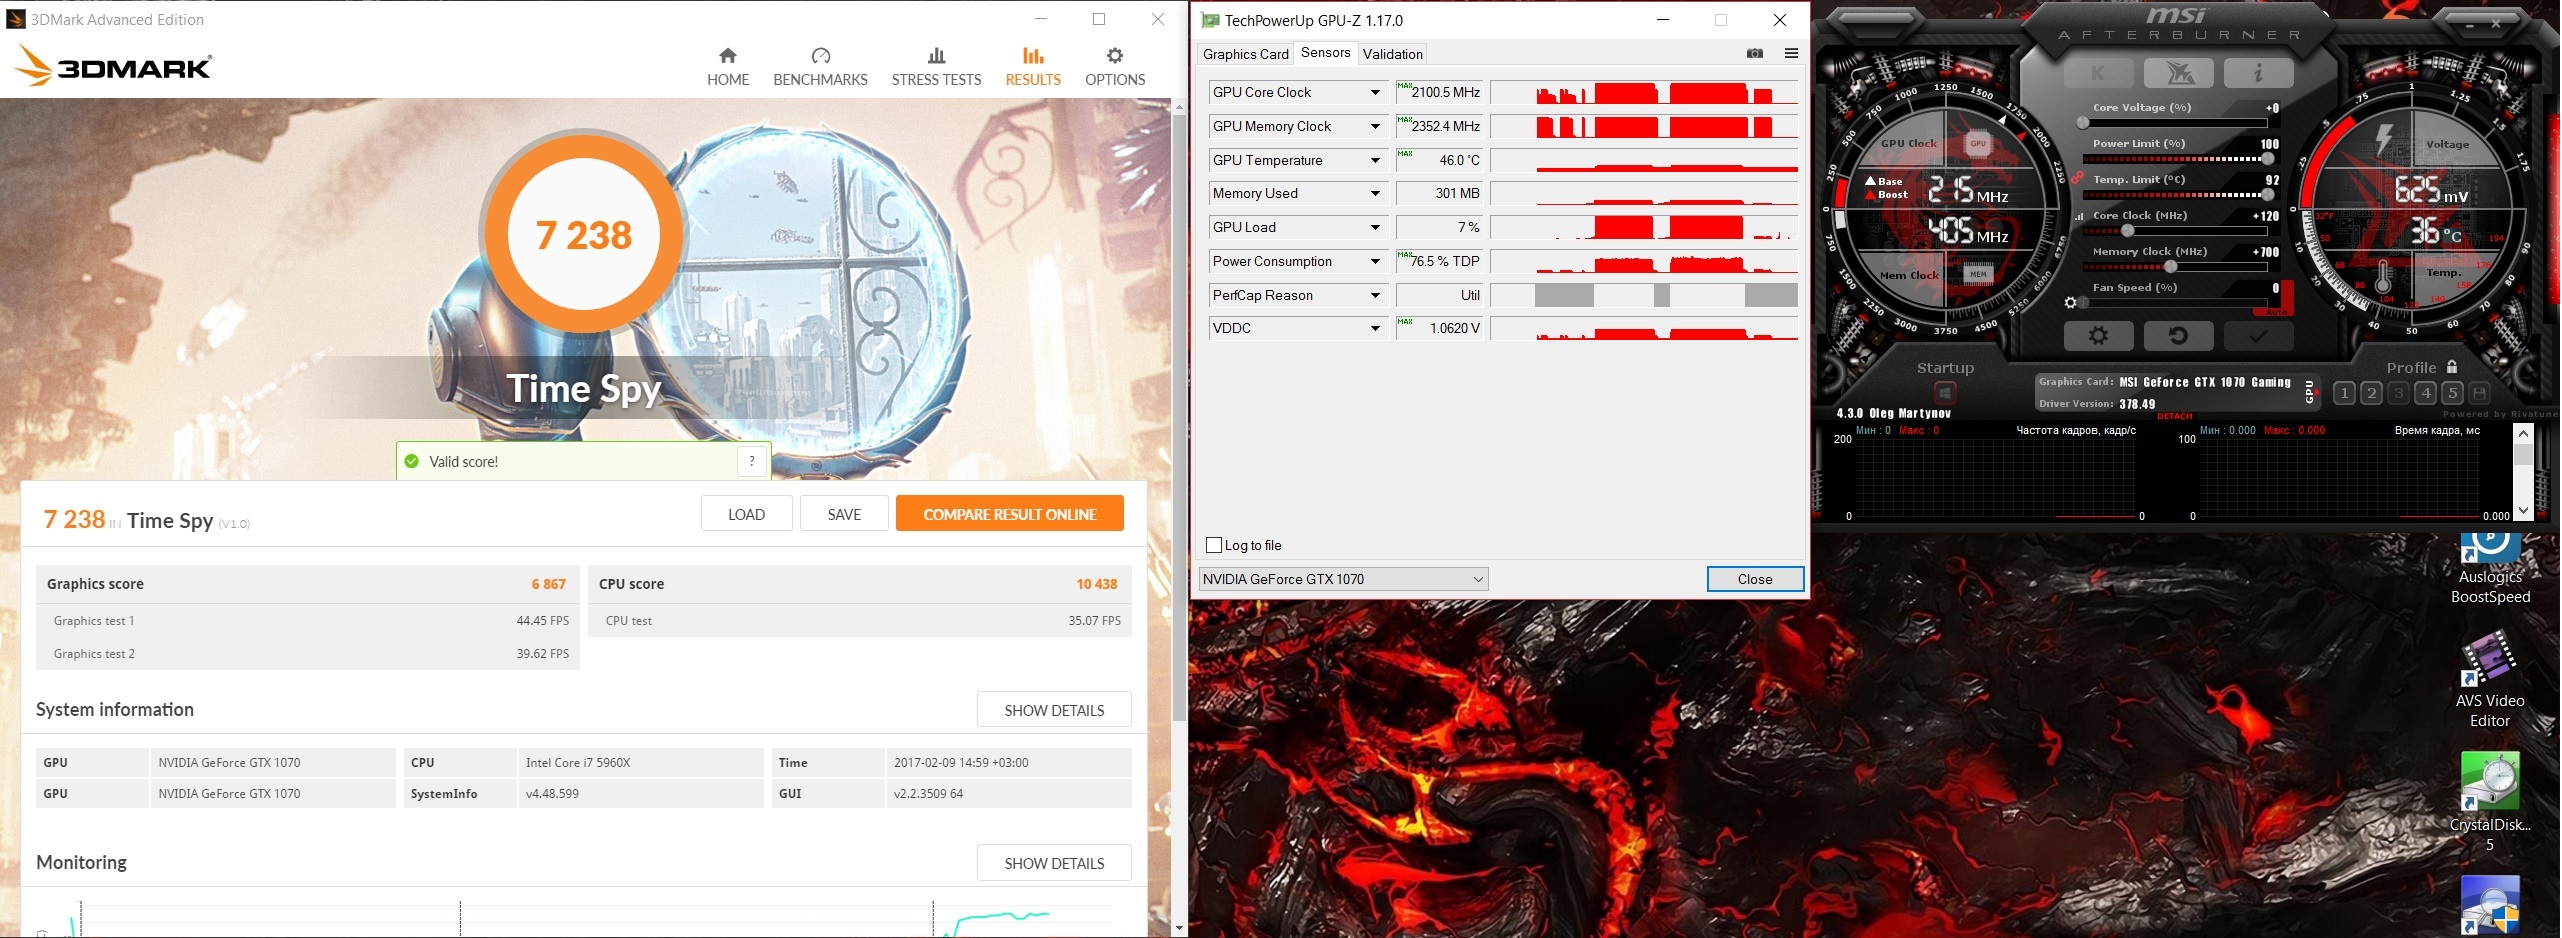The width and height of the screenshot is (2562, 938).
Task: Expand the PerfCap Reason sensor dropdown
Action: tap(1375, 296)
